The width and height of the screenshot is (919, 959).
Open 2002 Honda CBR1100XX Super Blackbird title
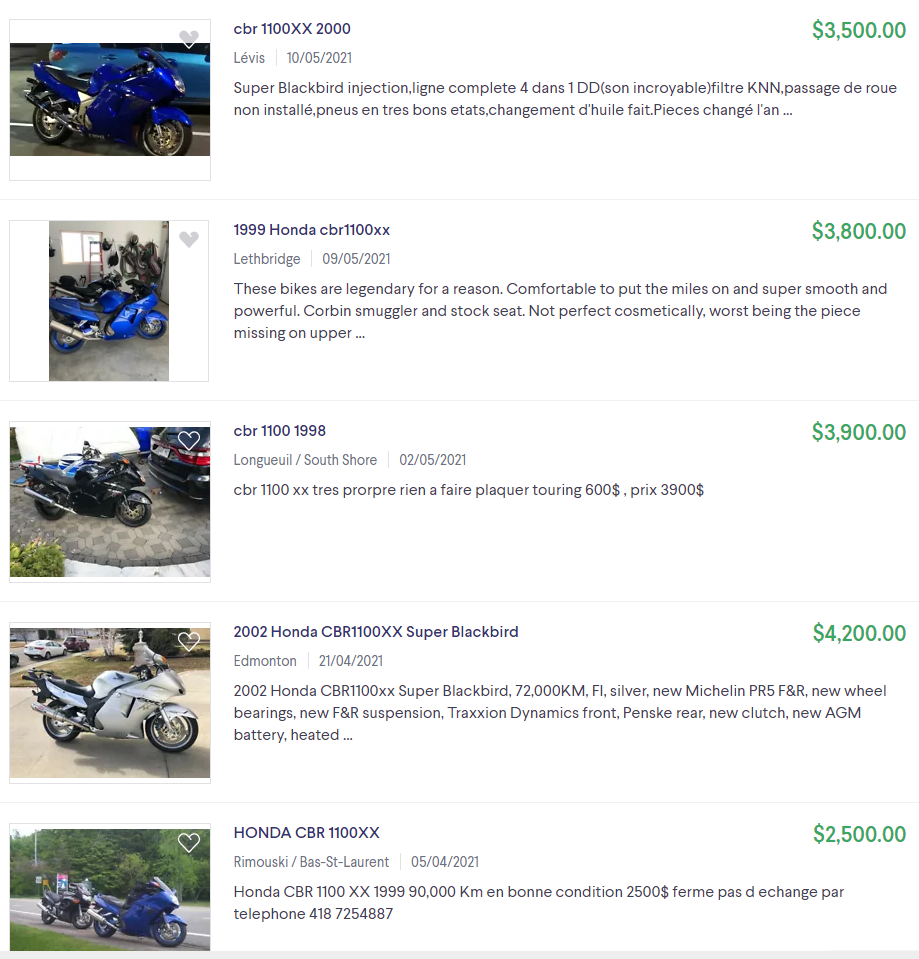tap(376, 632)
